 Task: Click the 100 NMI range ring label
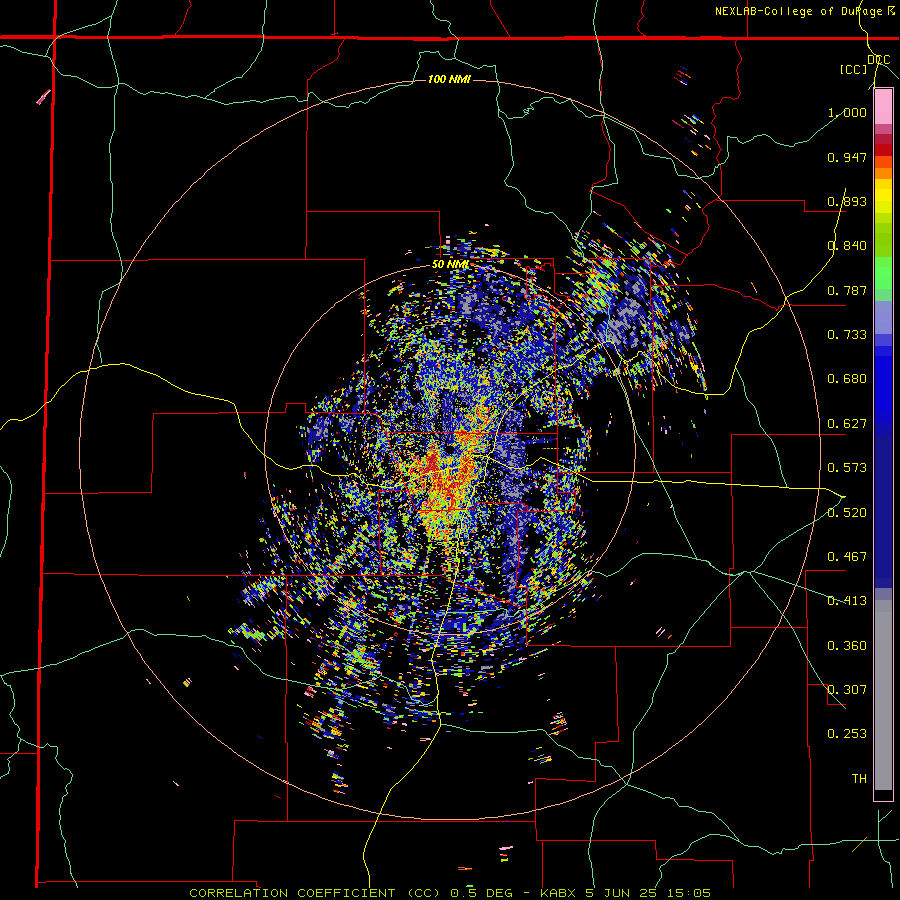[x=449, y=79]
